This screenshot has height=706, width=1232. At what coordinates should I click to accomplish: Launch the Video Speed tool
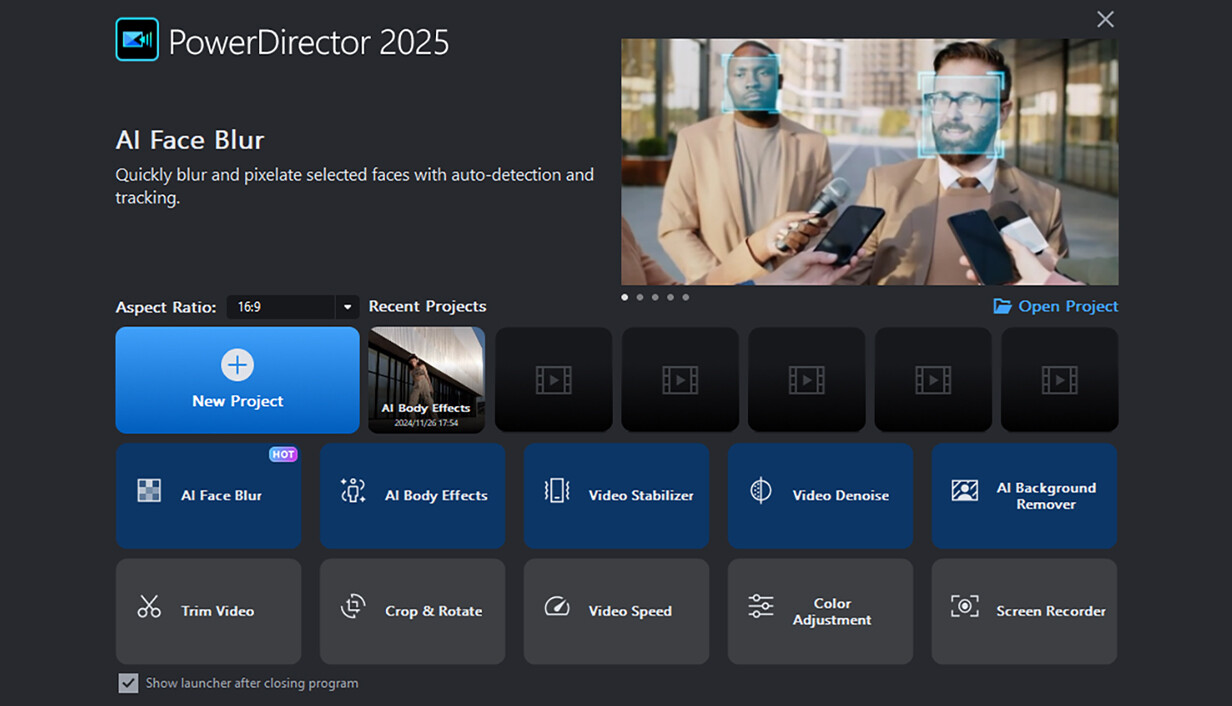coord(616,611)
